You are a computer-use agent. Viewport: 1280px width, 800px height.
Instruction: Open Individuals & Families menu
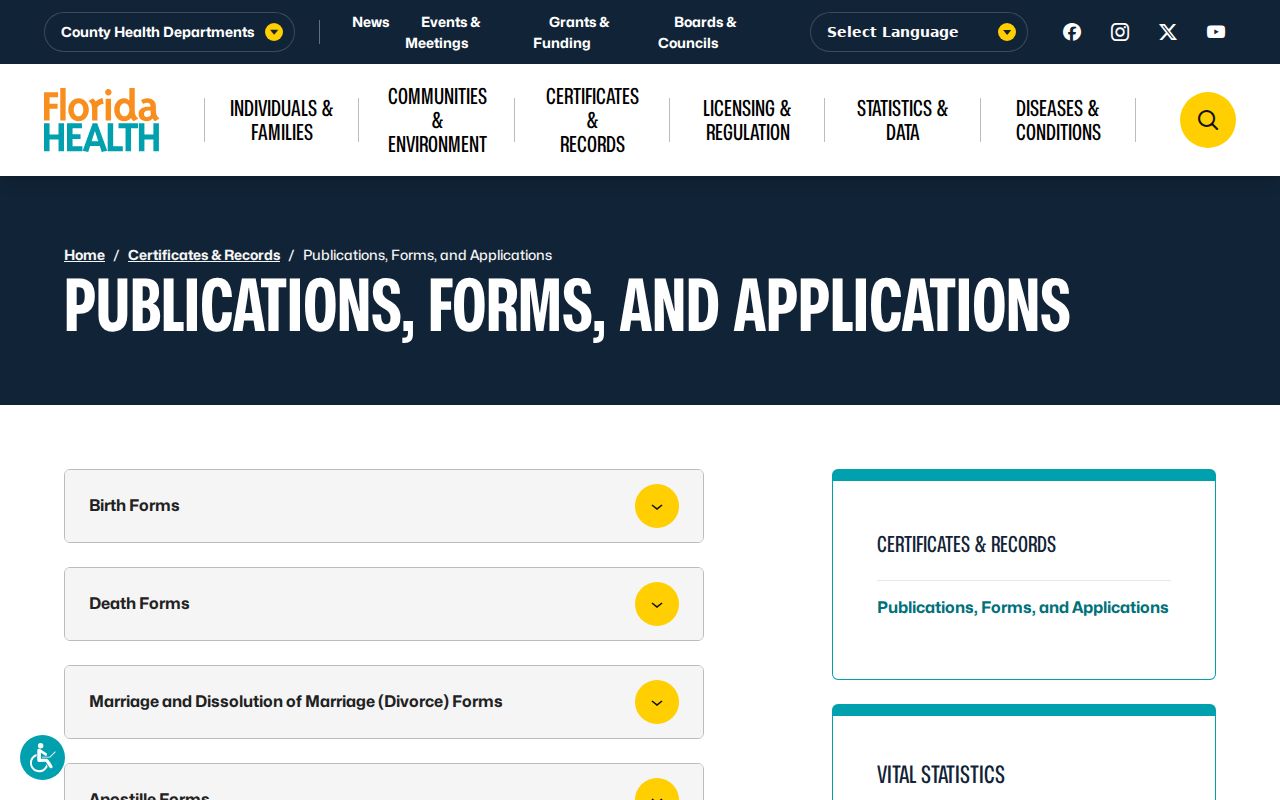point(282,120)
